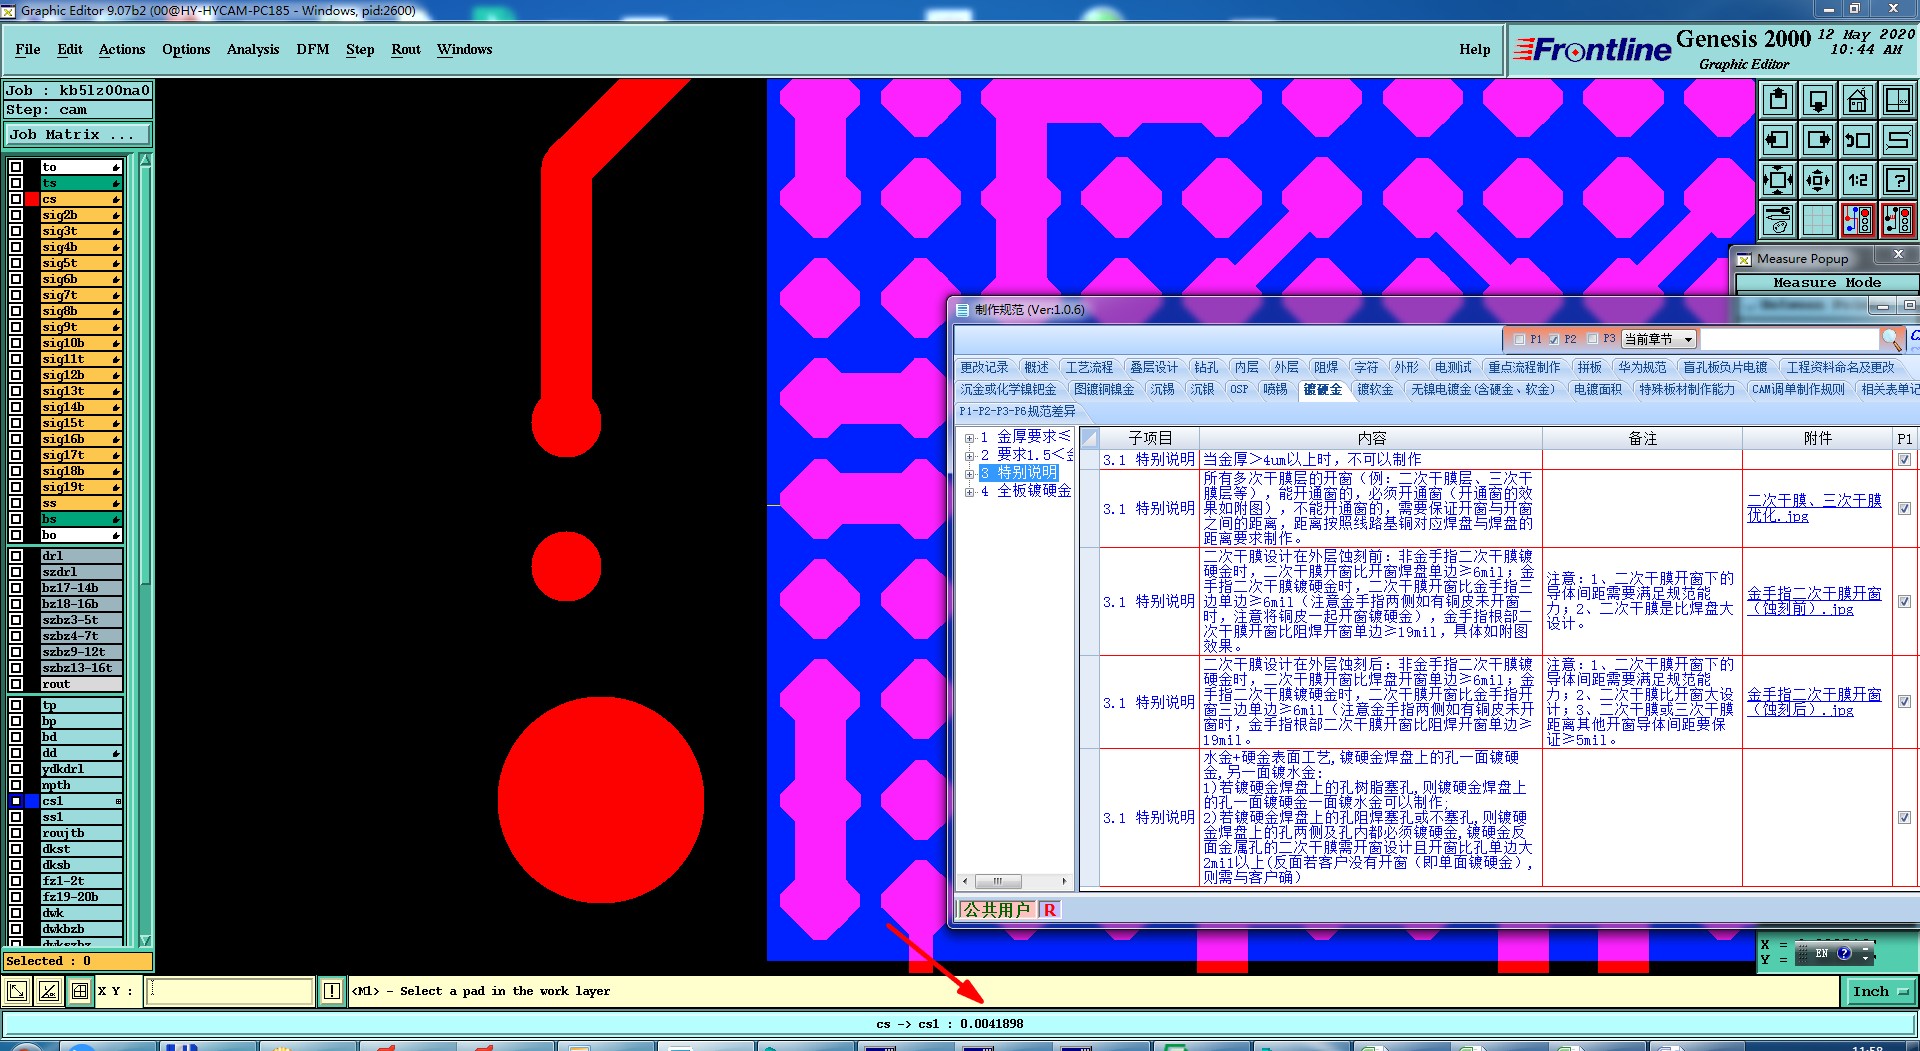This screenshot has height=1051, width=1920.
Task: Click the question mark frame icon
Action: [1898, 180]
